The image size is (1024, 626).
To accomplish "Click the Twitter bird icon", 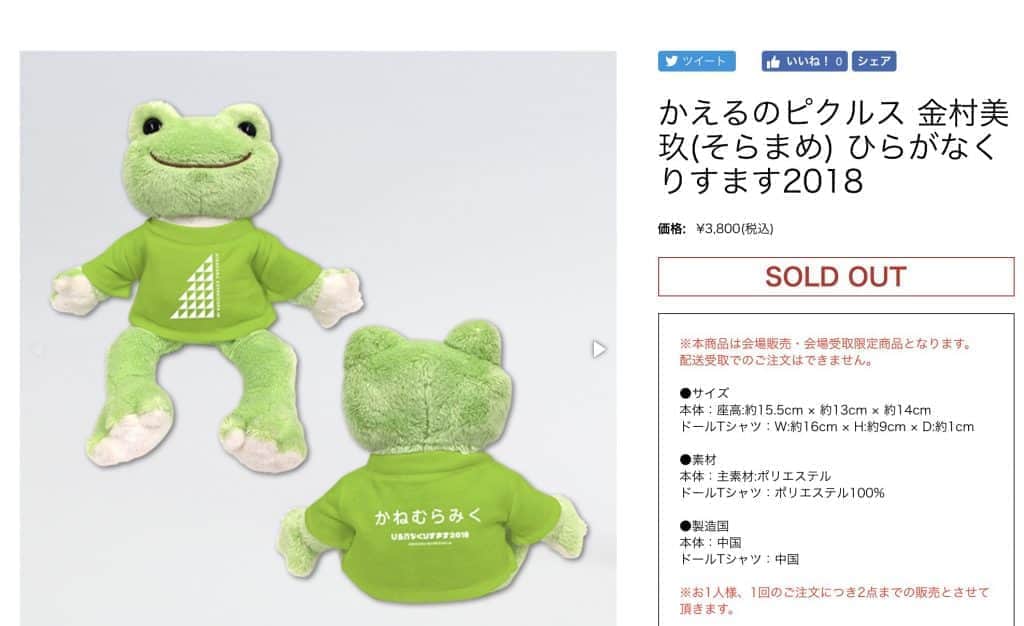I will point(671,61).
